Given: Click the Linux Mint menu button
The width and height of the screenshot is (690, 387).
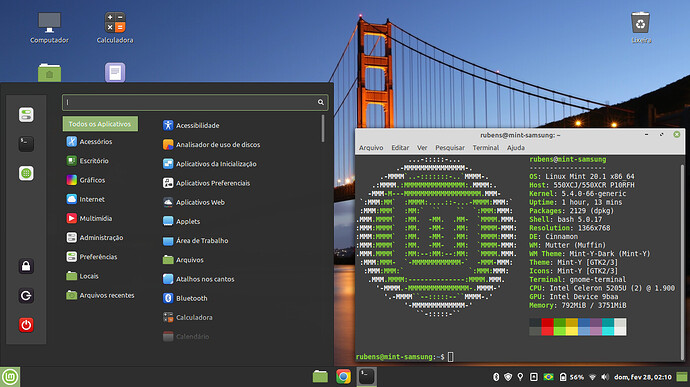Looking at the screenshot, I should 10,377.
